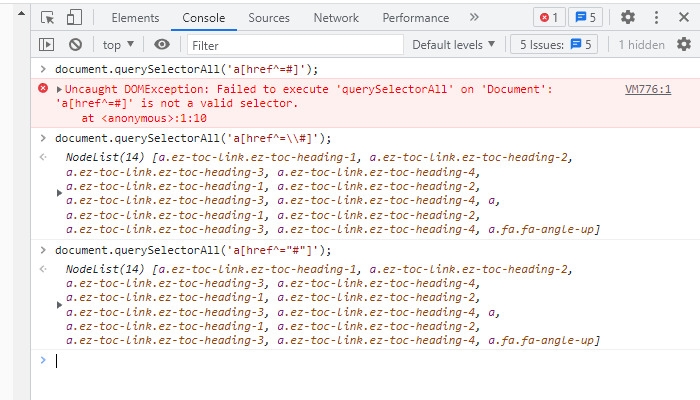Create live expression using eye icon
This screenshot has width=700, height=400.
pos(161,44)
